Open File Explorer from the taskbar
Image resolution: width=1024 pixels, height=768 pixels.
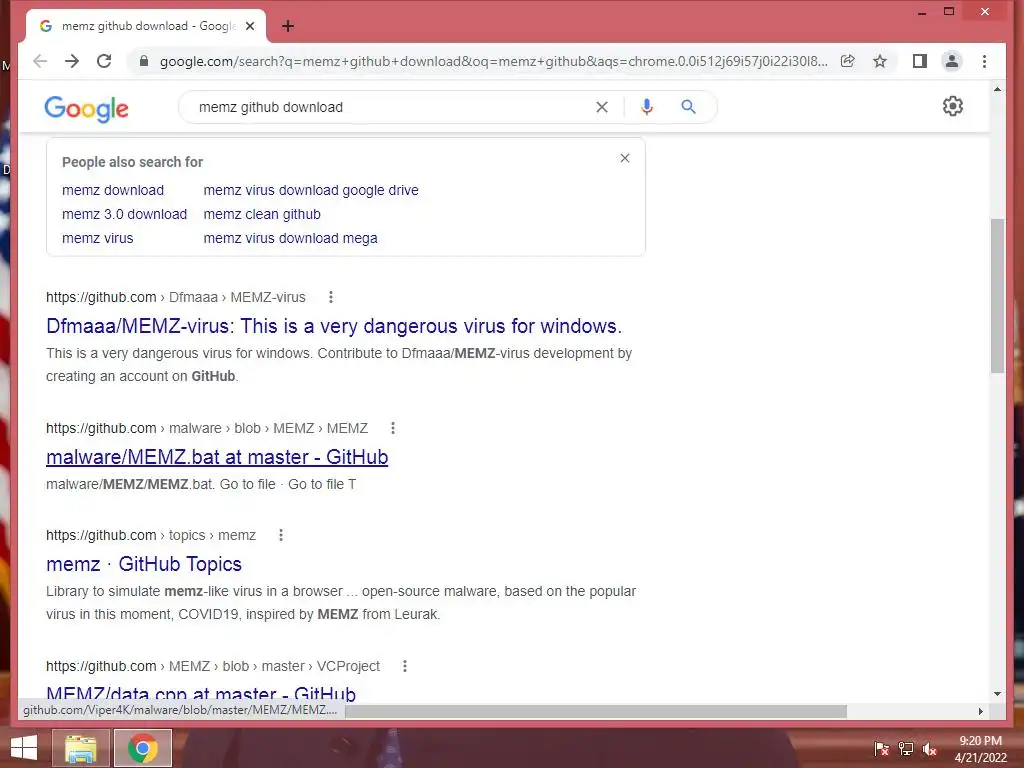coord(80,748)
